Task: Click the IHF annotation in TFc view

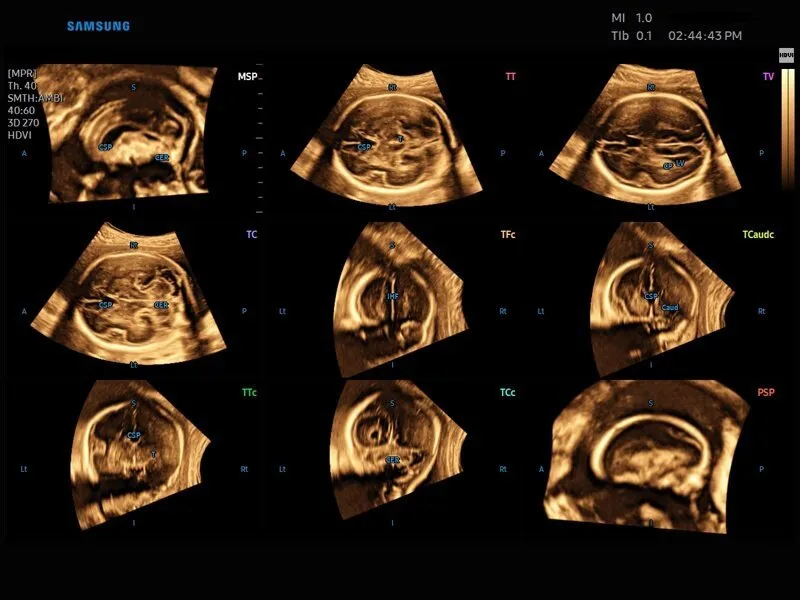Action: 394,296
